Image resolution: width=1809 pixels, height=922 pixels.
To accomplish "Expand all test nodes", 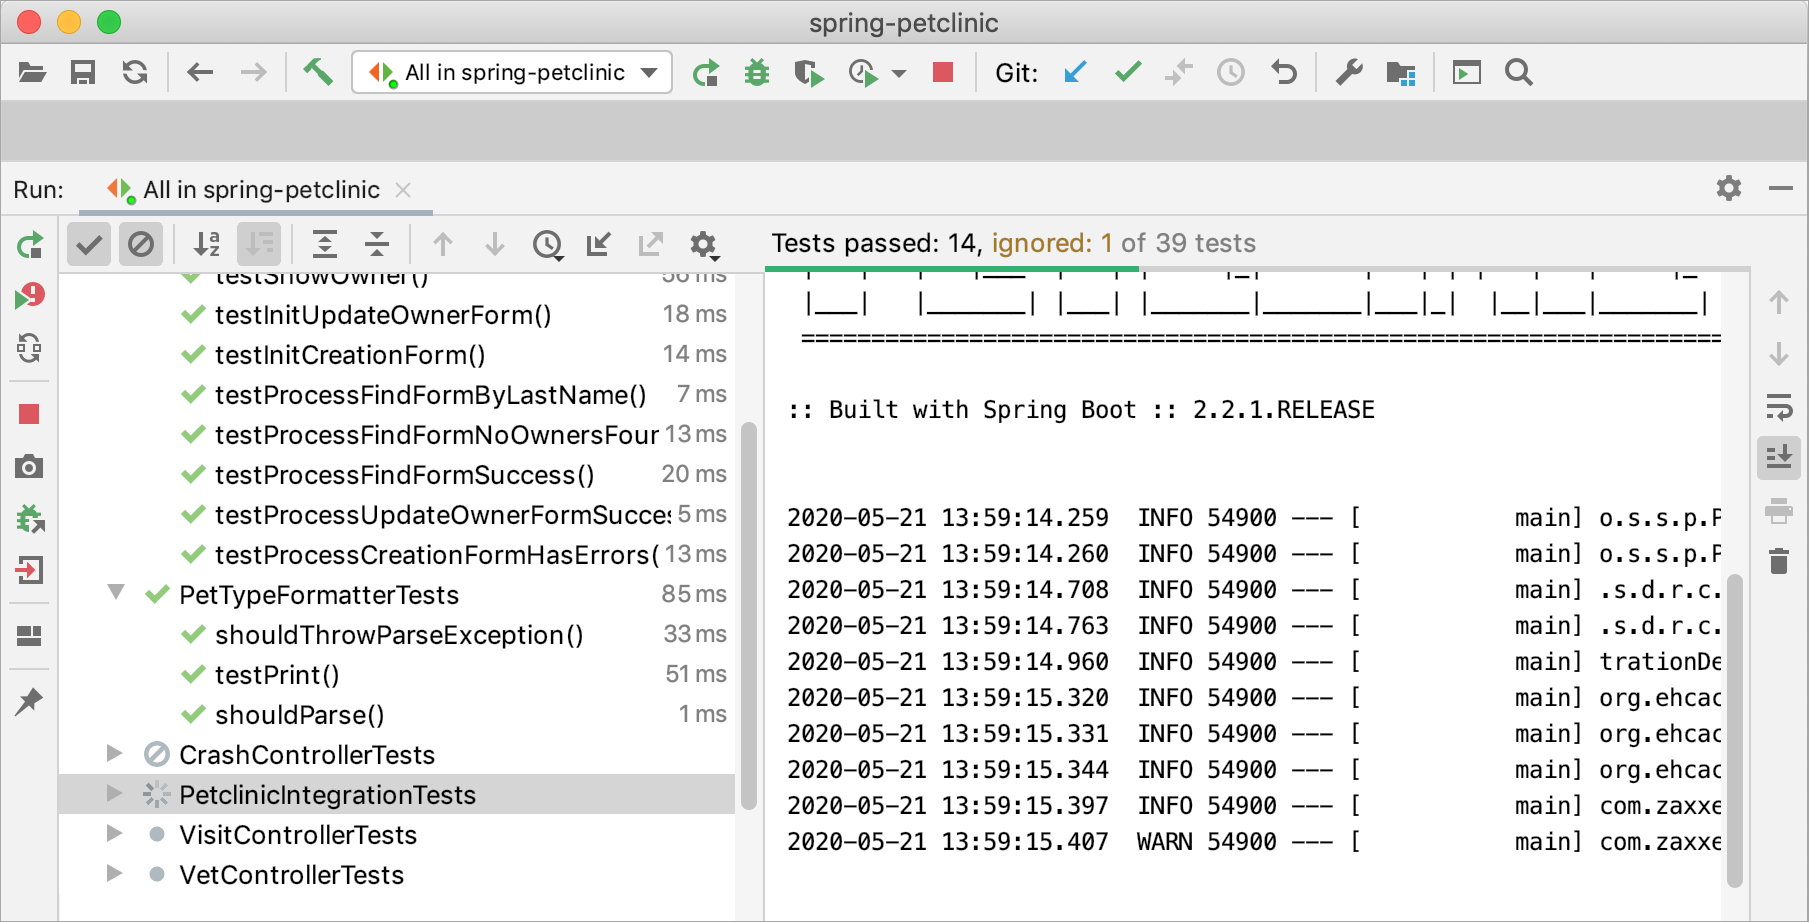I will (325, 244).
